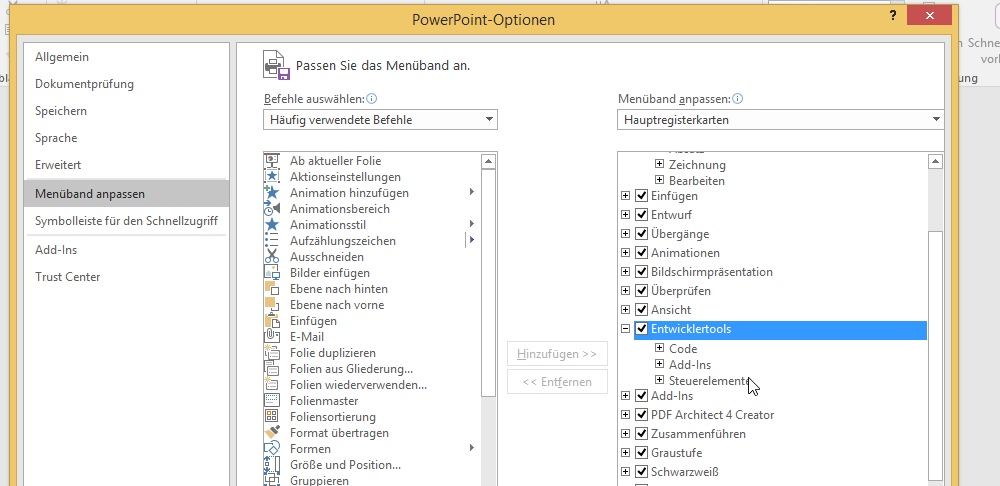Select the Format übertragen brush icon
This screenshot has width=1000, height=486.
(x=272, y=432)
